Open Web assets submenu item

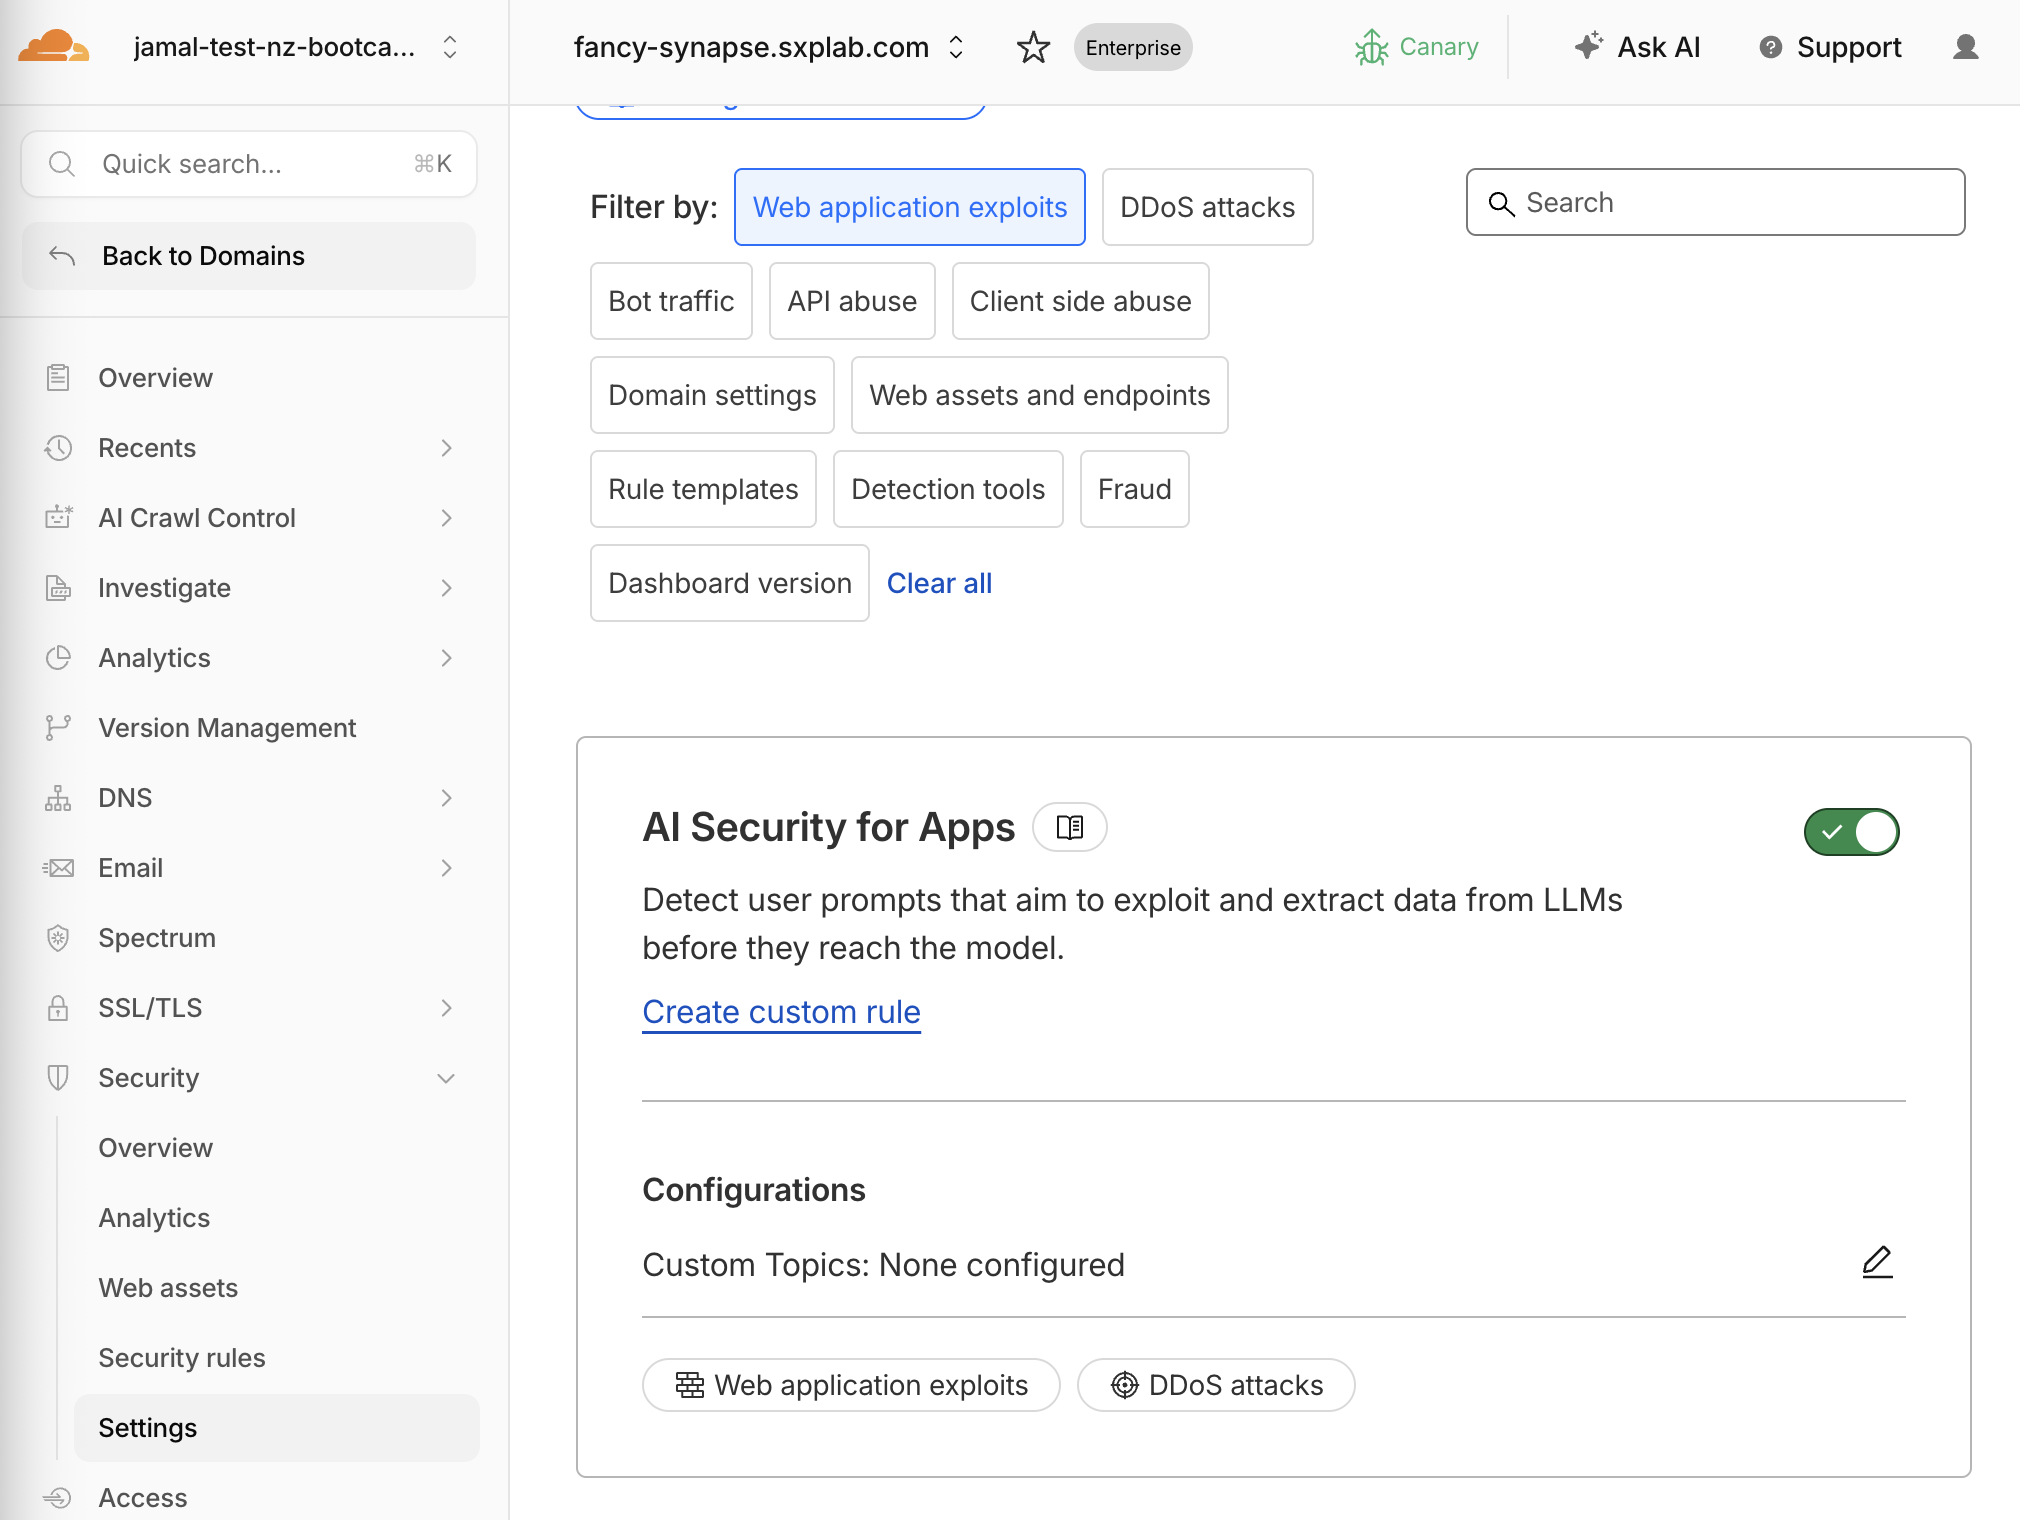point(168,1288)
